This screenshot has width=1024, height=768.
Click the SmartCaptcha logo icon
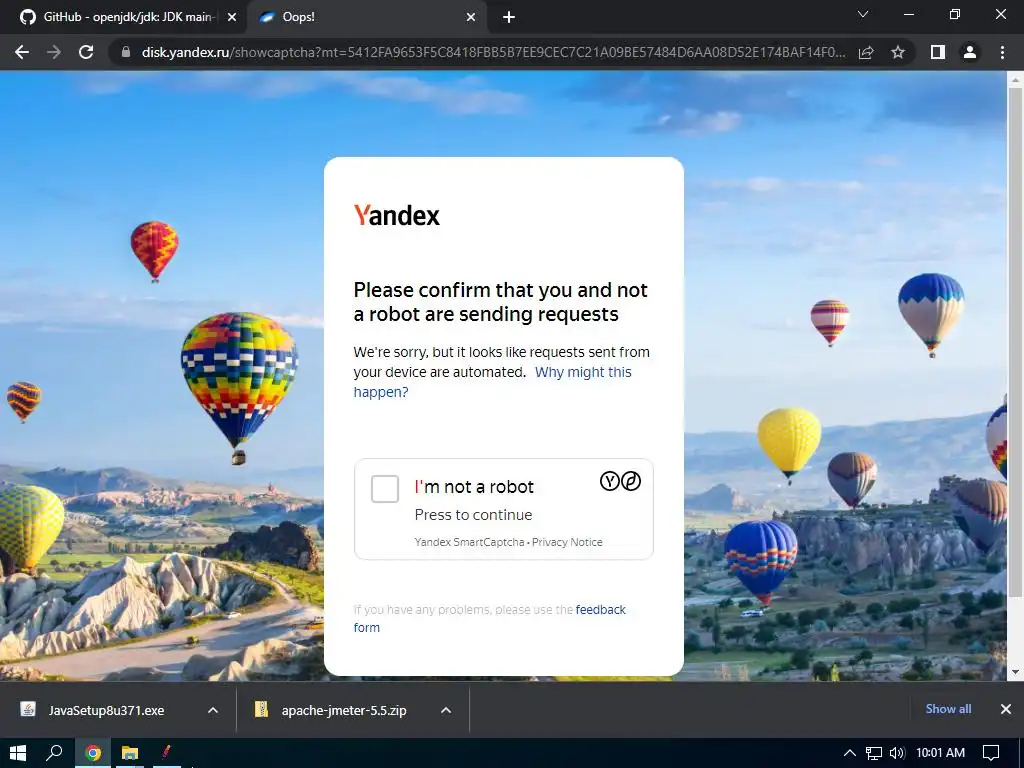(x=620, y=481)
